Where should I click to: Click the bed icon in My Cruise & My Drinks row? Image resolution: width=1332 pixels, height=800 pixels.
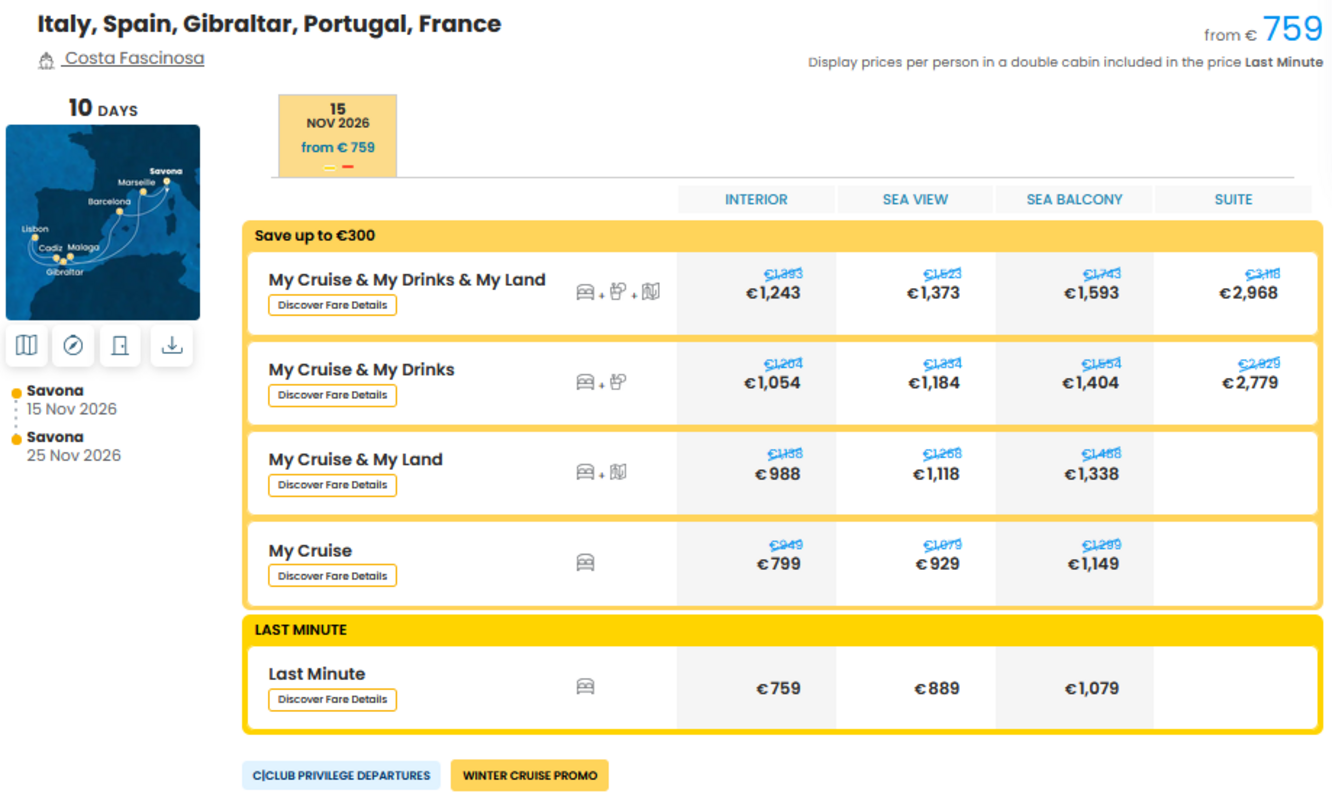[585, 382]
